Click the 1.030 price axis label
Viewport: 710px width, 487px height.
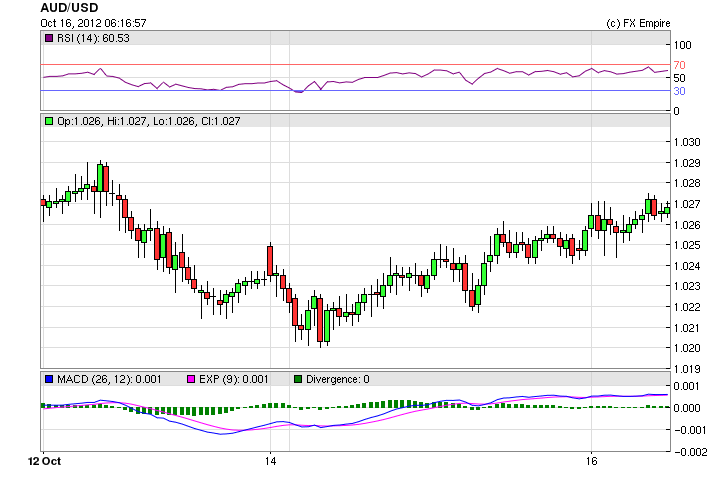pos(687,142)
